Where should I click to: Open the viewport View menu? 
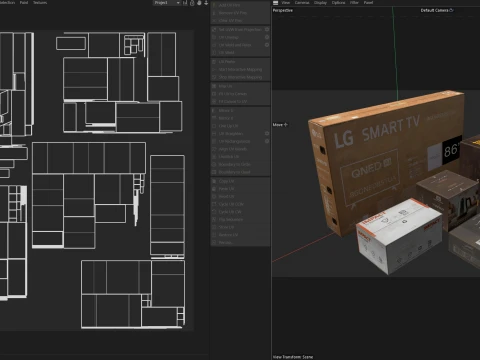click(x=286, y=3)
